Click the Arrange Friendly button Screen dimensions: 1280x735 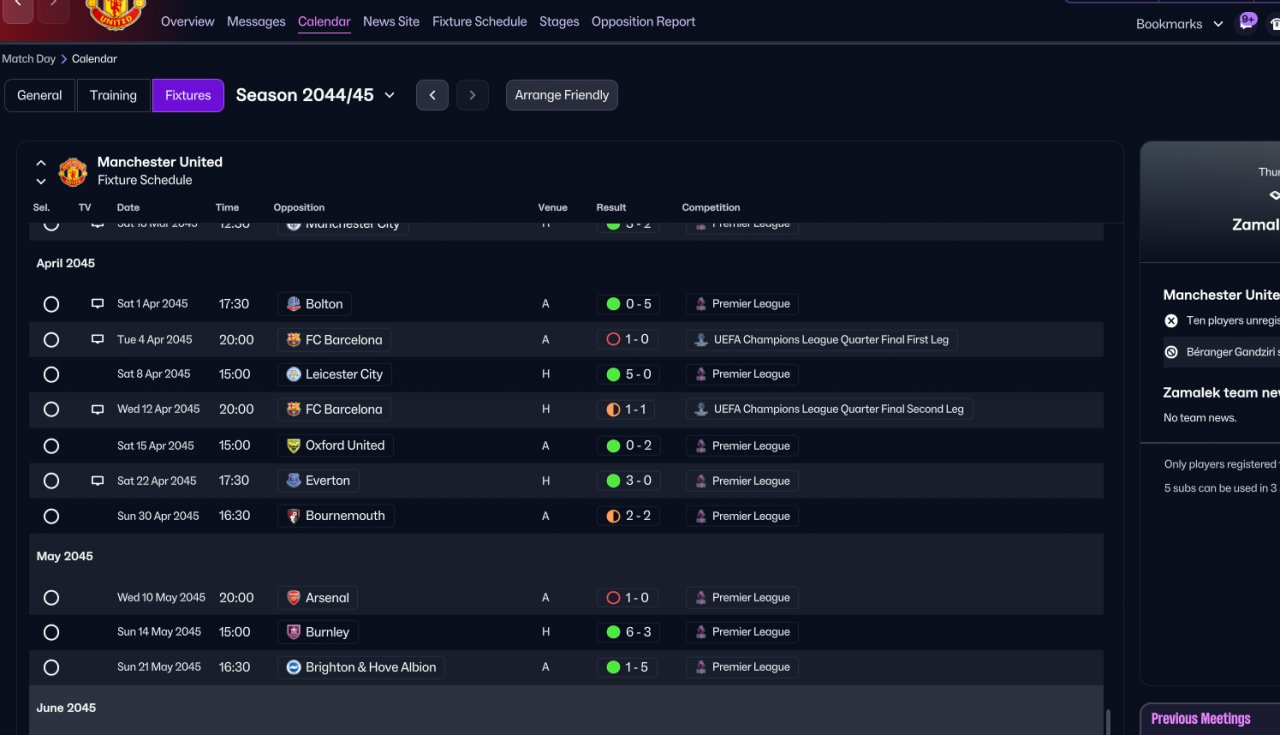pos(562,95)
